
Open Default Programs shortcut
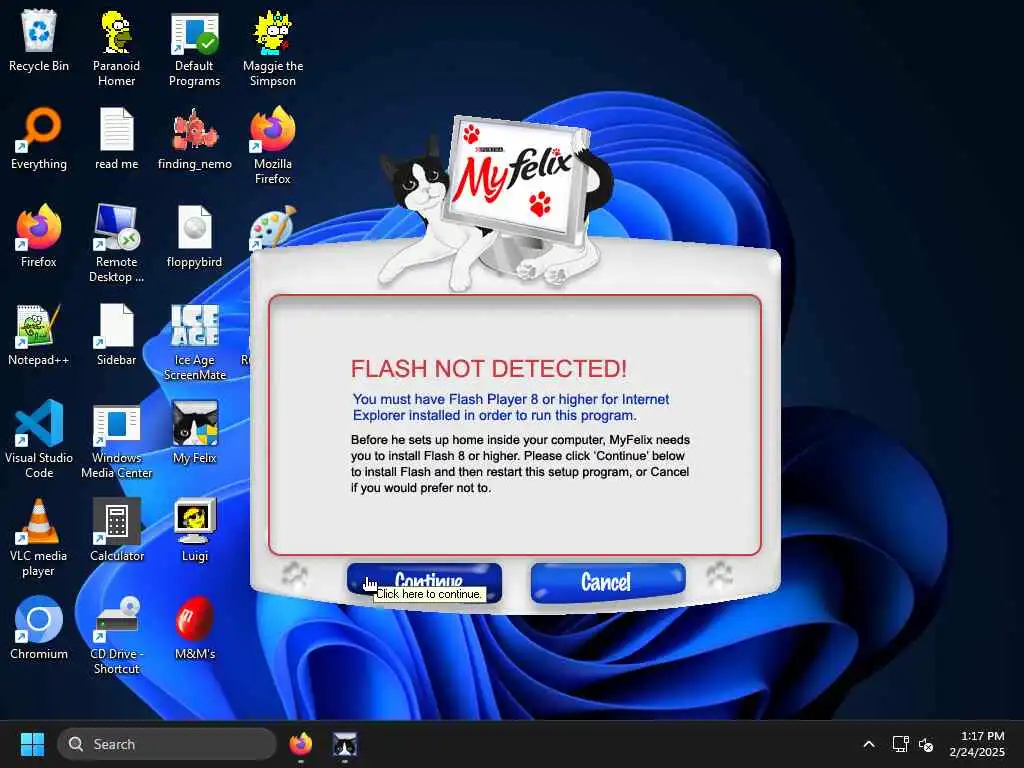[195, 48]
